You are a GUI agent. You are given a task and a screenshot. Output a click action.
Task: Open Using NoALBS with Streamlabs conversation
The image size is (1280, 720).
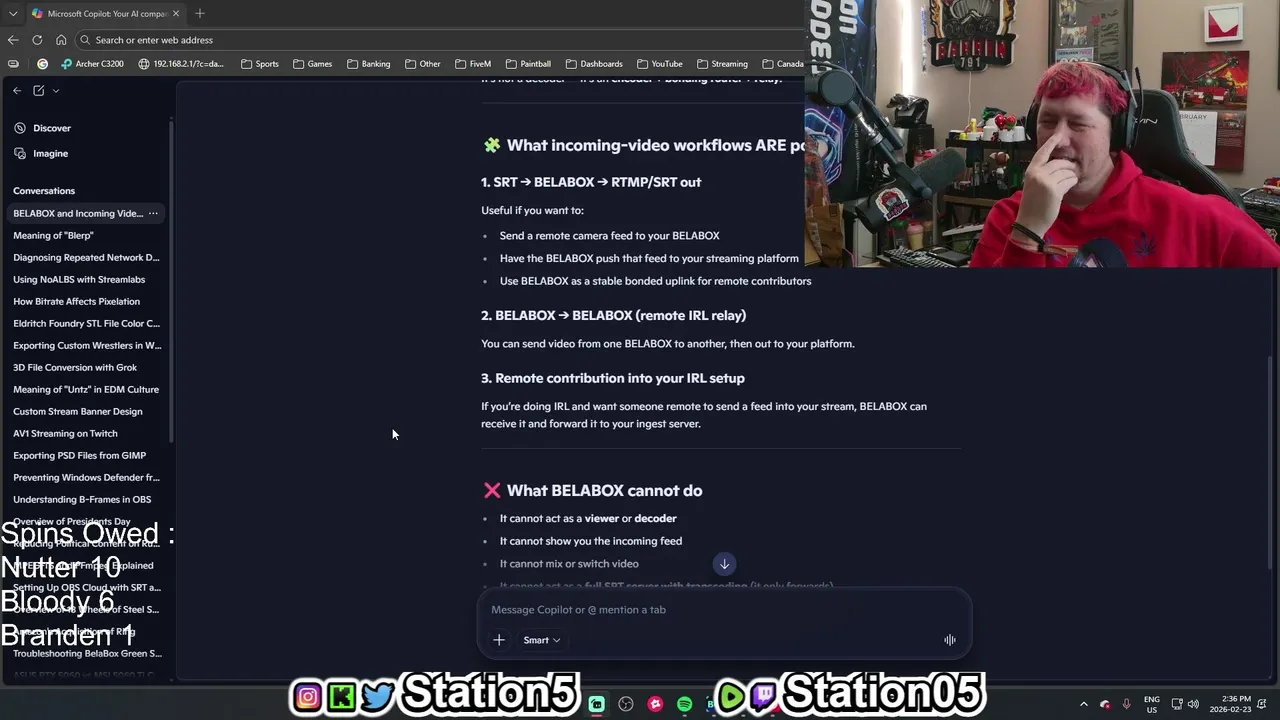[x=79, y=279]
